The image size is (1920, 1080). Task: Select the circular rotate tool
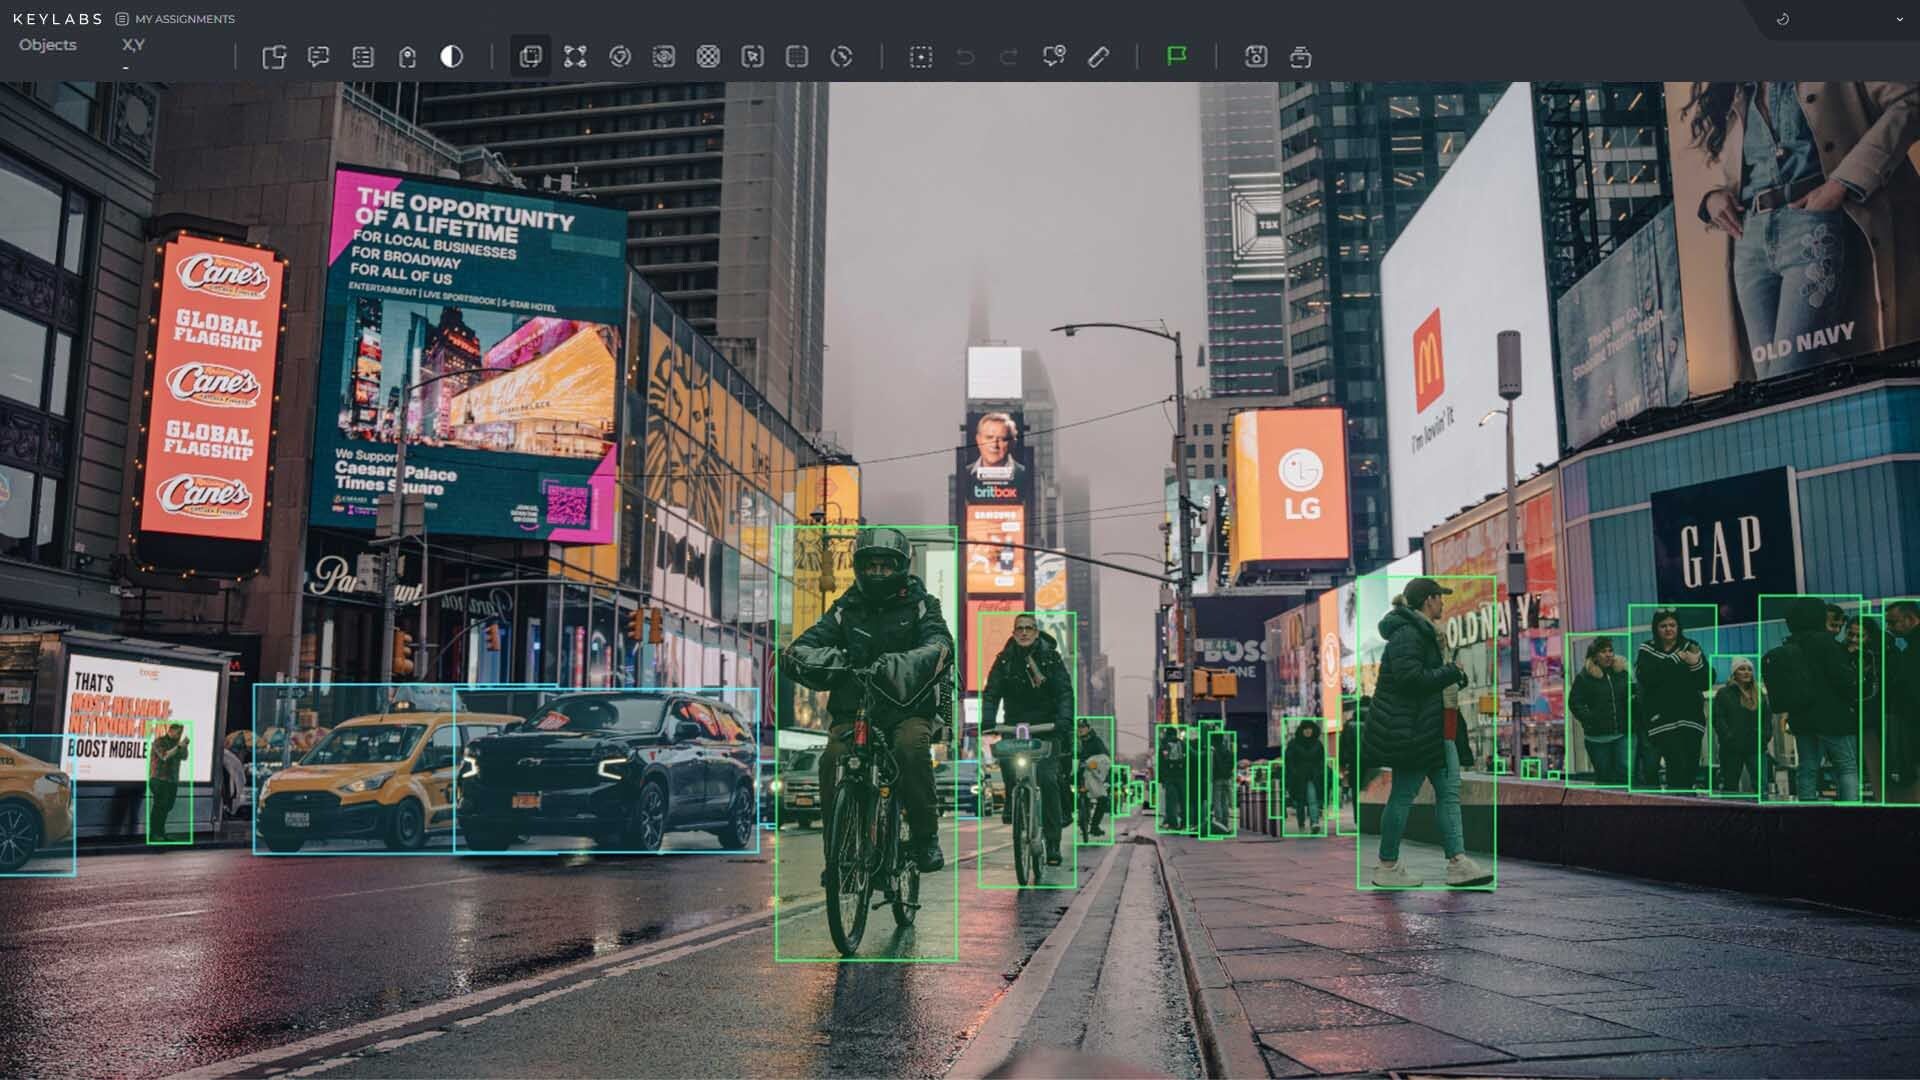coord(842,57)
